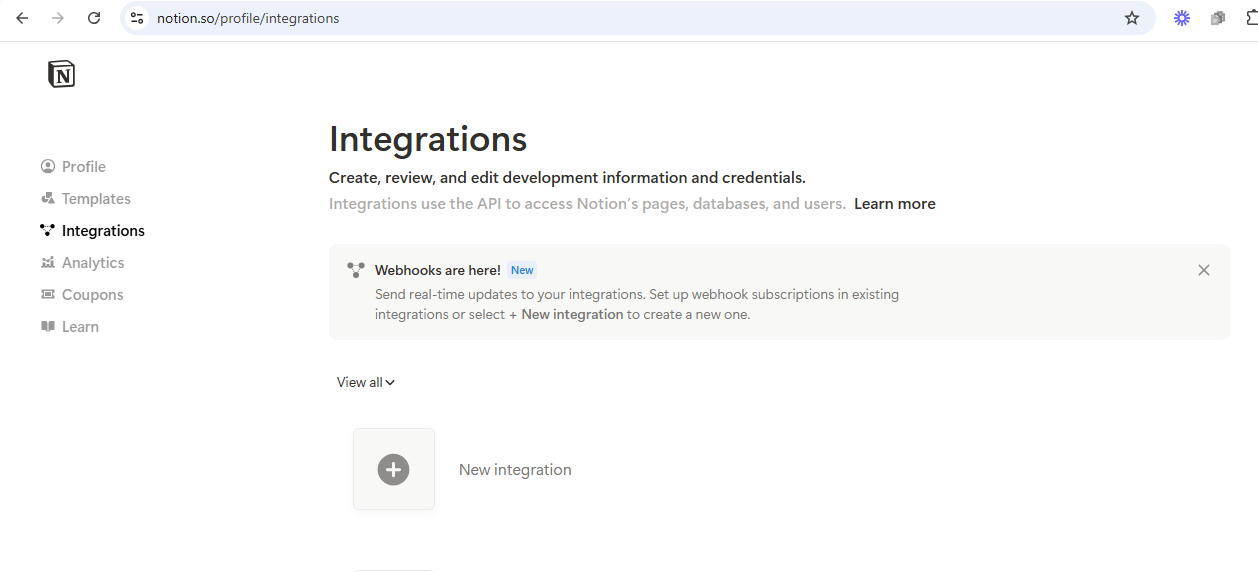This screenshot has width=1258, height=572.
Task: Open Templates in the sidebar
Action: coord(96,198)
